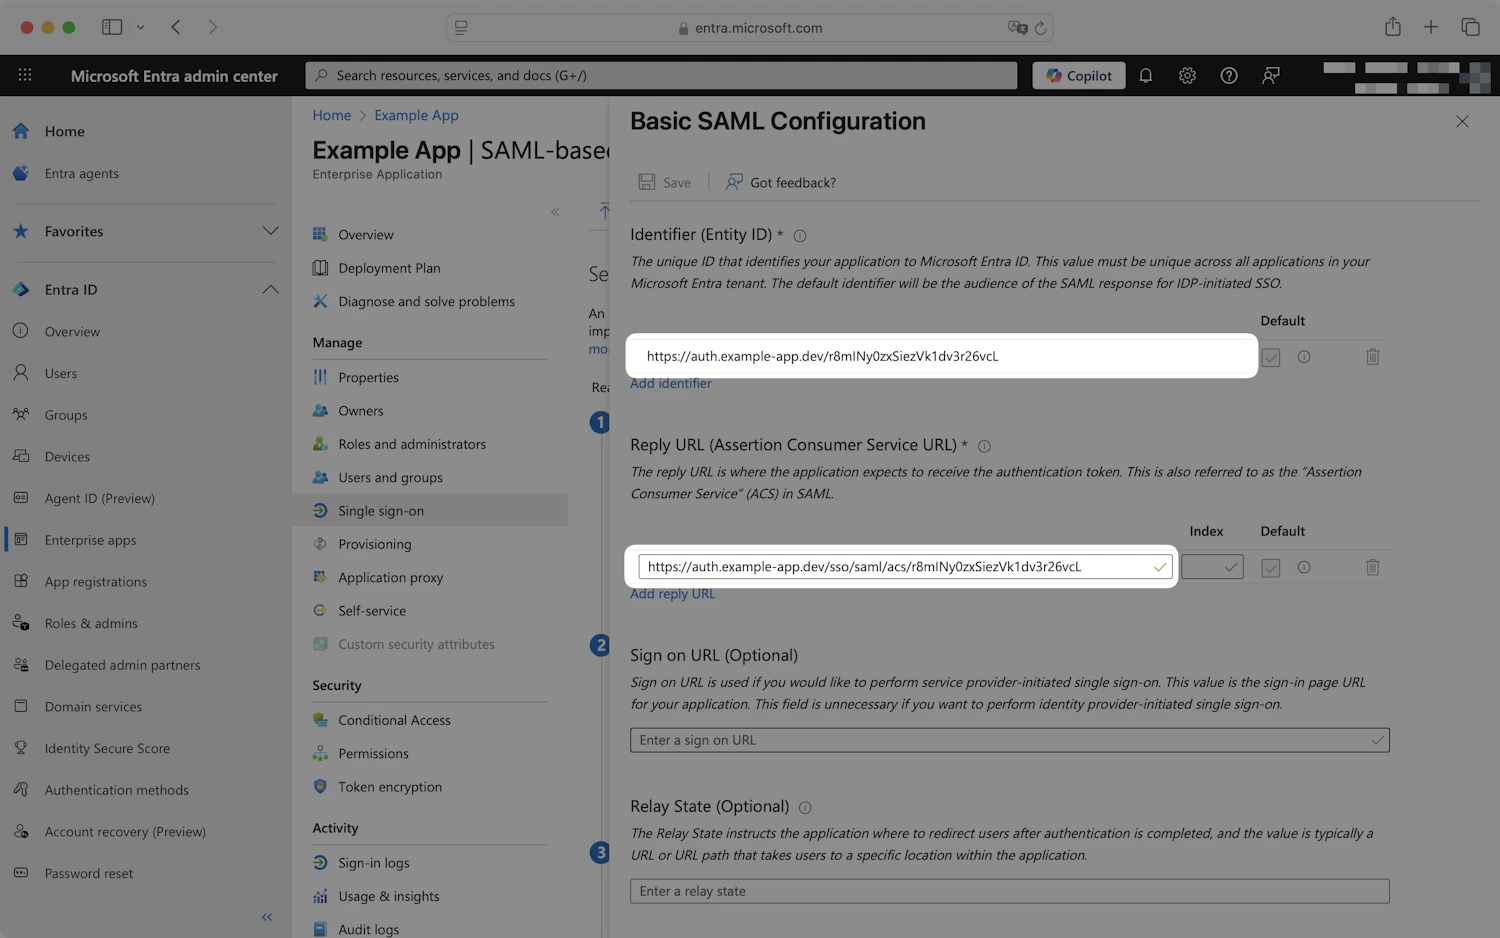Open the settings gear in header
Screen dimensions: 1500x938
pyautogui.click(x=1187, y=75)
